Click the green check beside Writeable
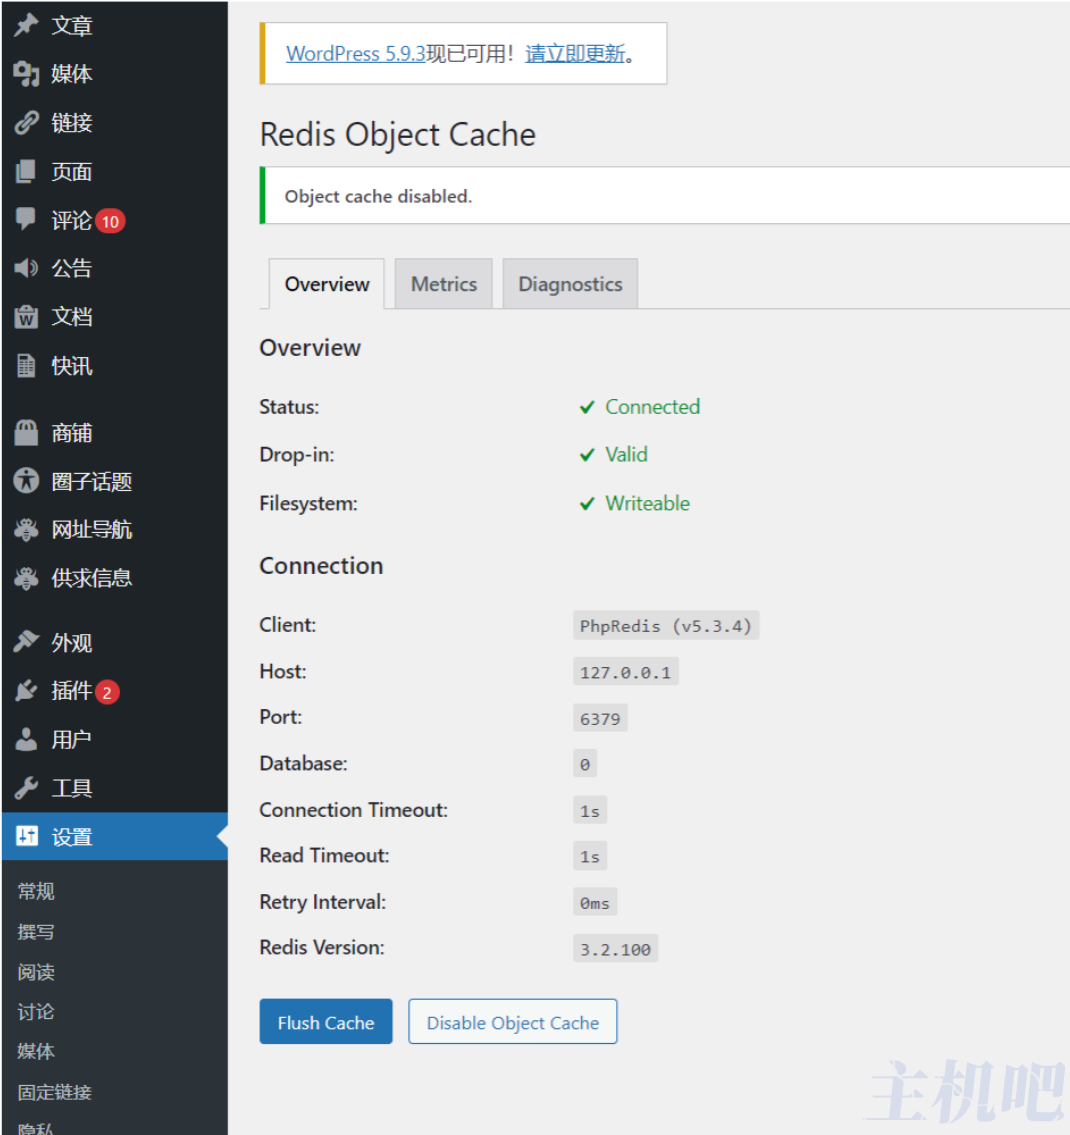Image resolution: width=1070 pixels, height=1135 pixels. click(x=587, y=504)
